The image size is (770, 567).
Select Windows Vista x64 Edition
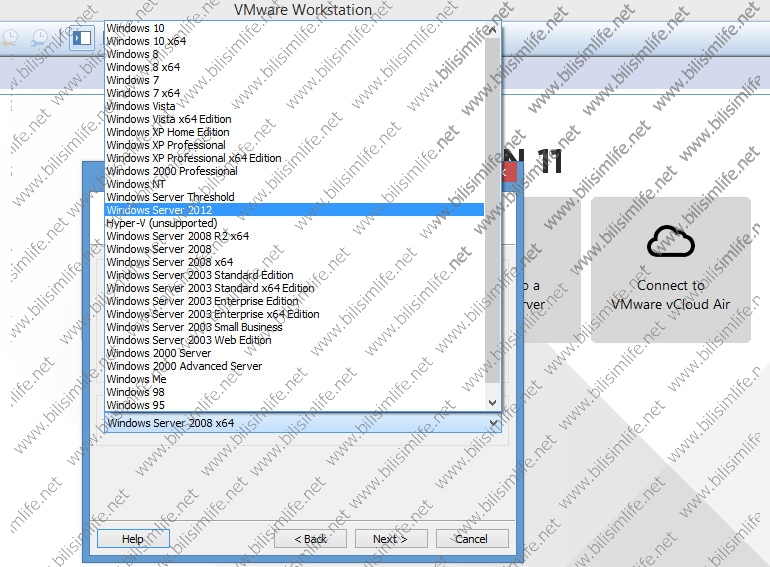coord(294,119)
